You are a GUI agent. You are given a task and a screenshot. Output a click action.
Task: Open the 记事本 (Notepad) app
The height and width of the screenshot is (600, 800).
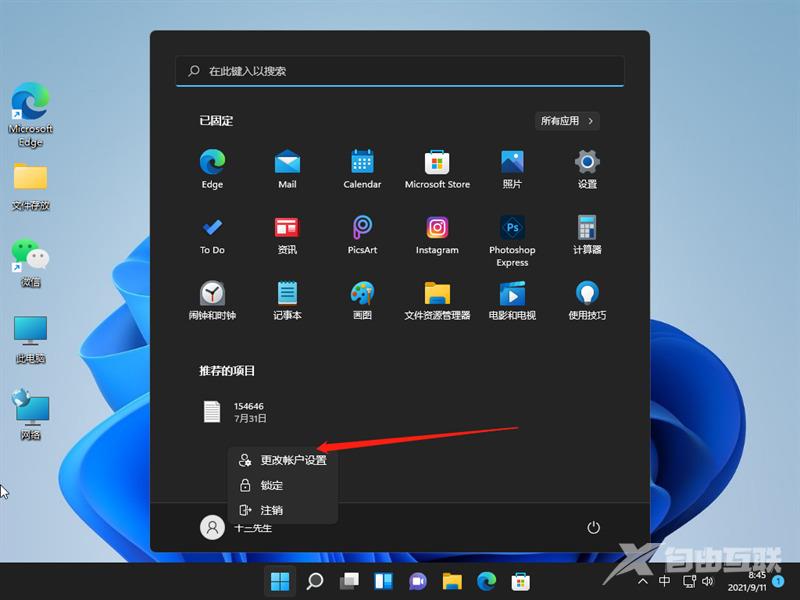tap(287, 298)
